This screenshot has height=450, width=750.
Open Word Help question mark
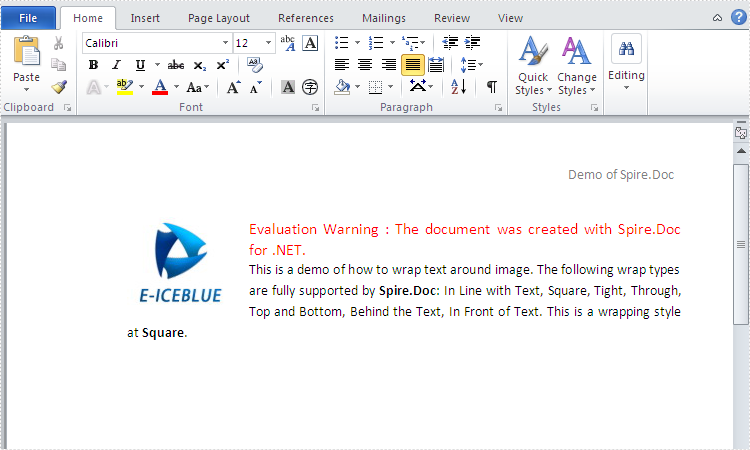click(739, 17)
